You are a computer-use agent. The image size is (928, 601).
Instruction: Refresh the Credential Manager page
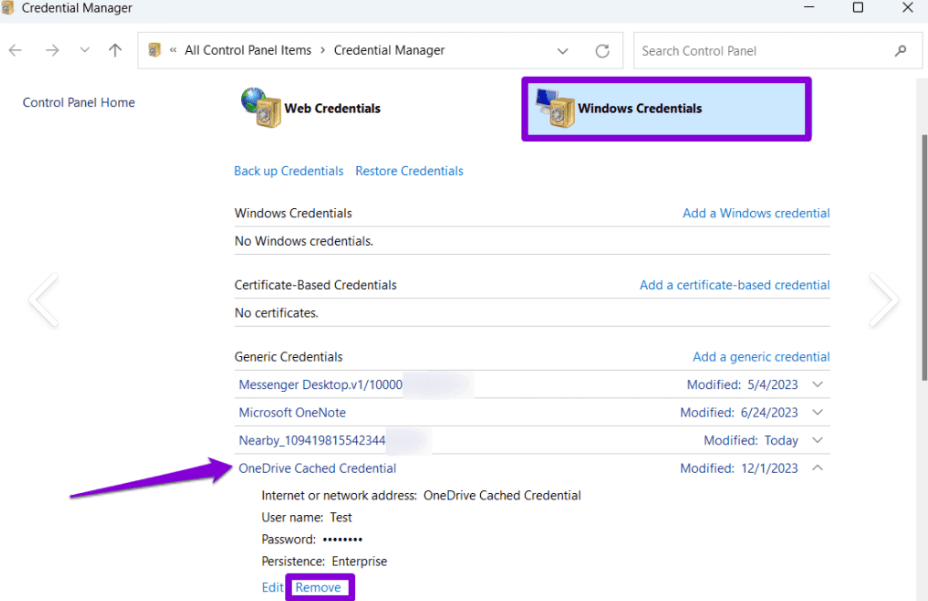602,51
